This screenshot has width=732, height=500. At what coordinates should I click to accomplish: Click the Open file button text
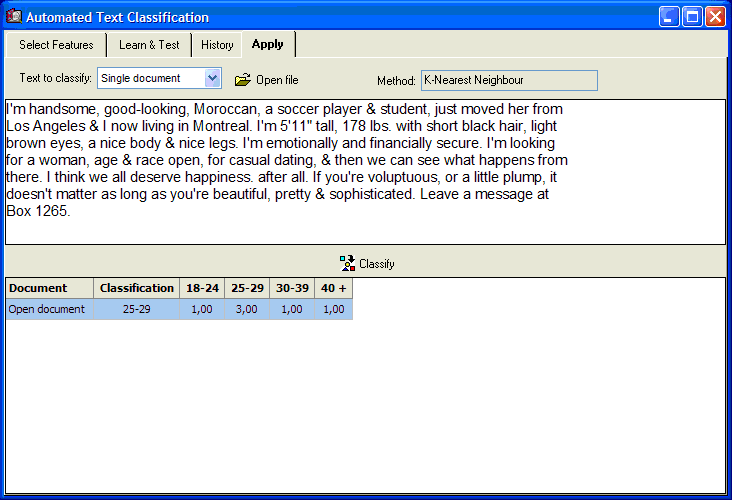(x=277, y=80)
